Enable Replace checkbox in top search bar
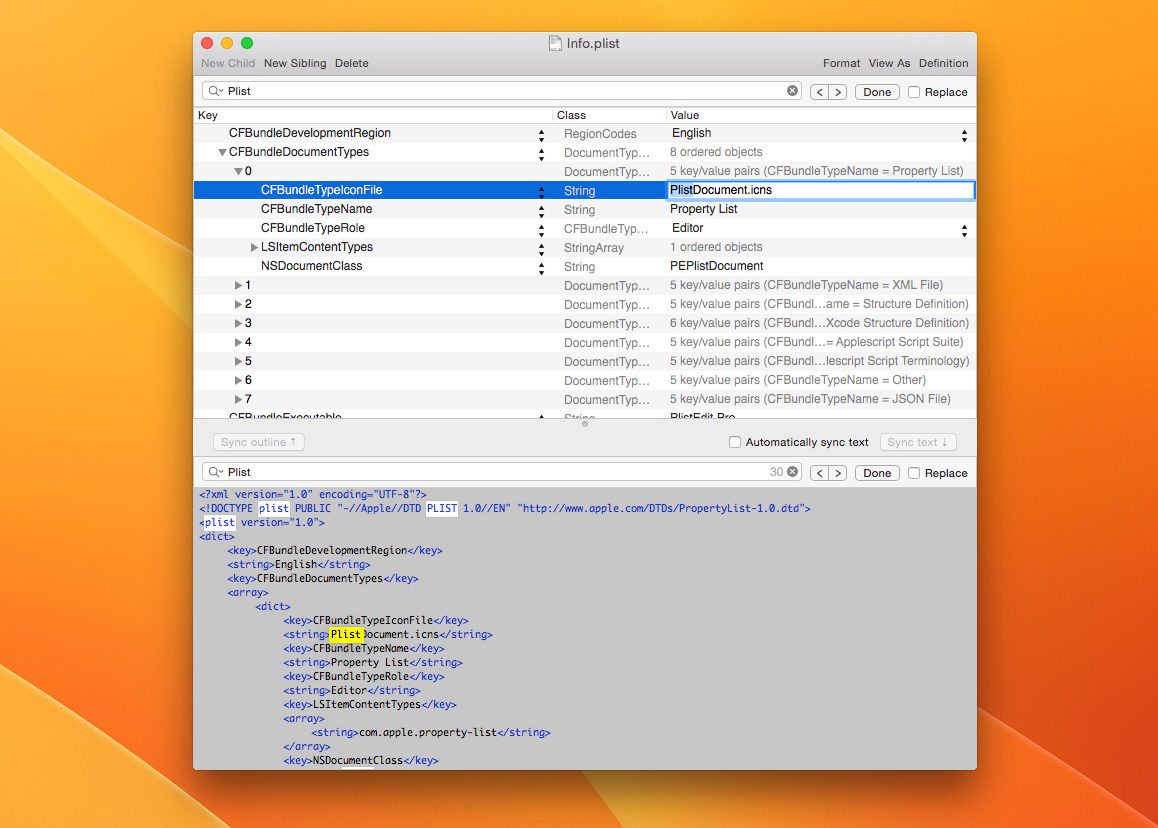1158x828 pixels. click(914, 92)
